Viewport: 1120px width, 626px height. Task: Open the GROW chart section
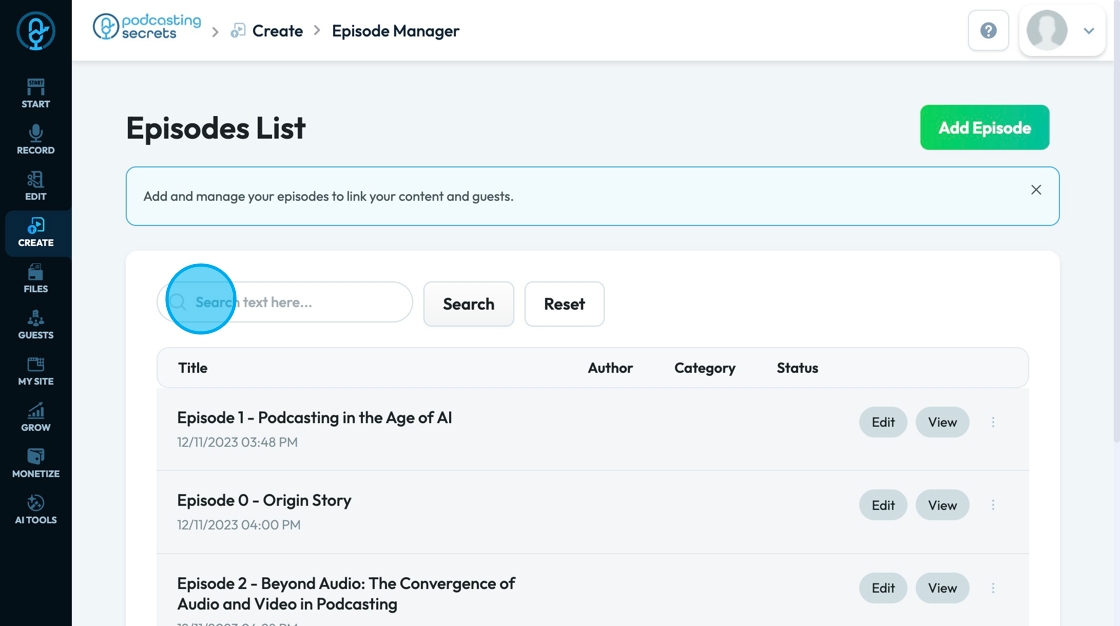(35, 416)
